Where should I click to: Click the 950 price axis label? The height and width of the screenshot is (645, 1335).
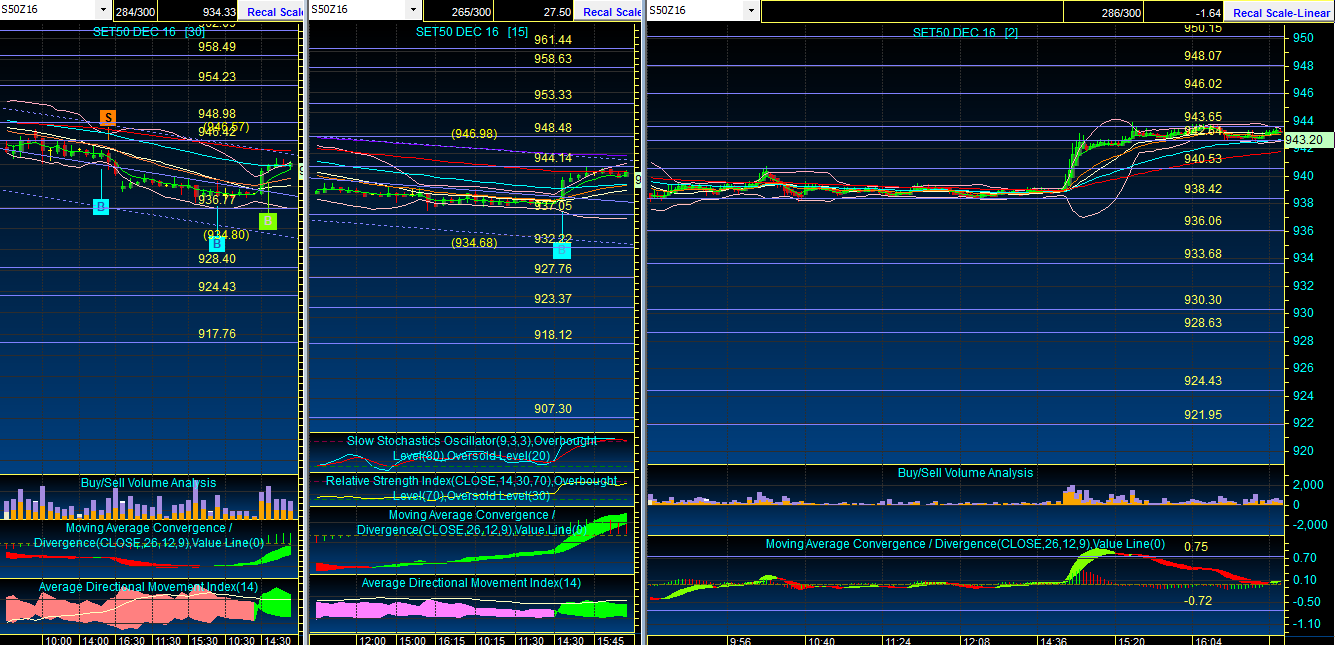point(1304,38)
